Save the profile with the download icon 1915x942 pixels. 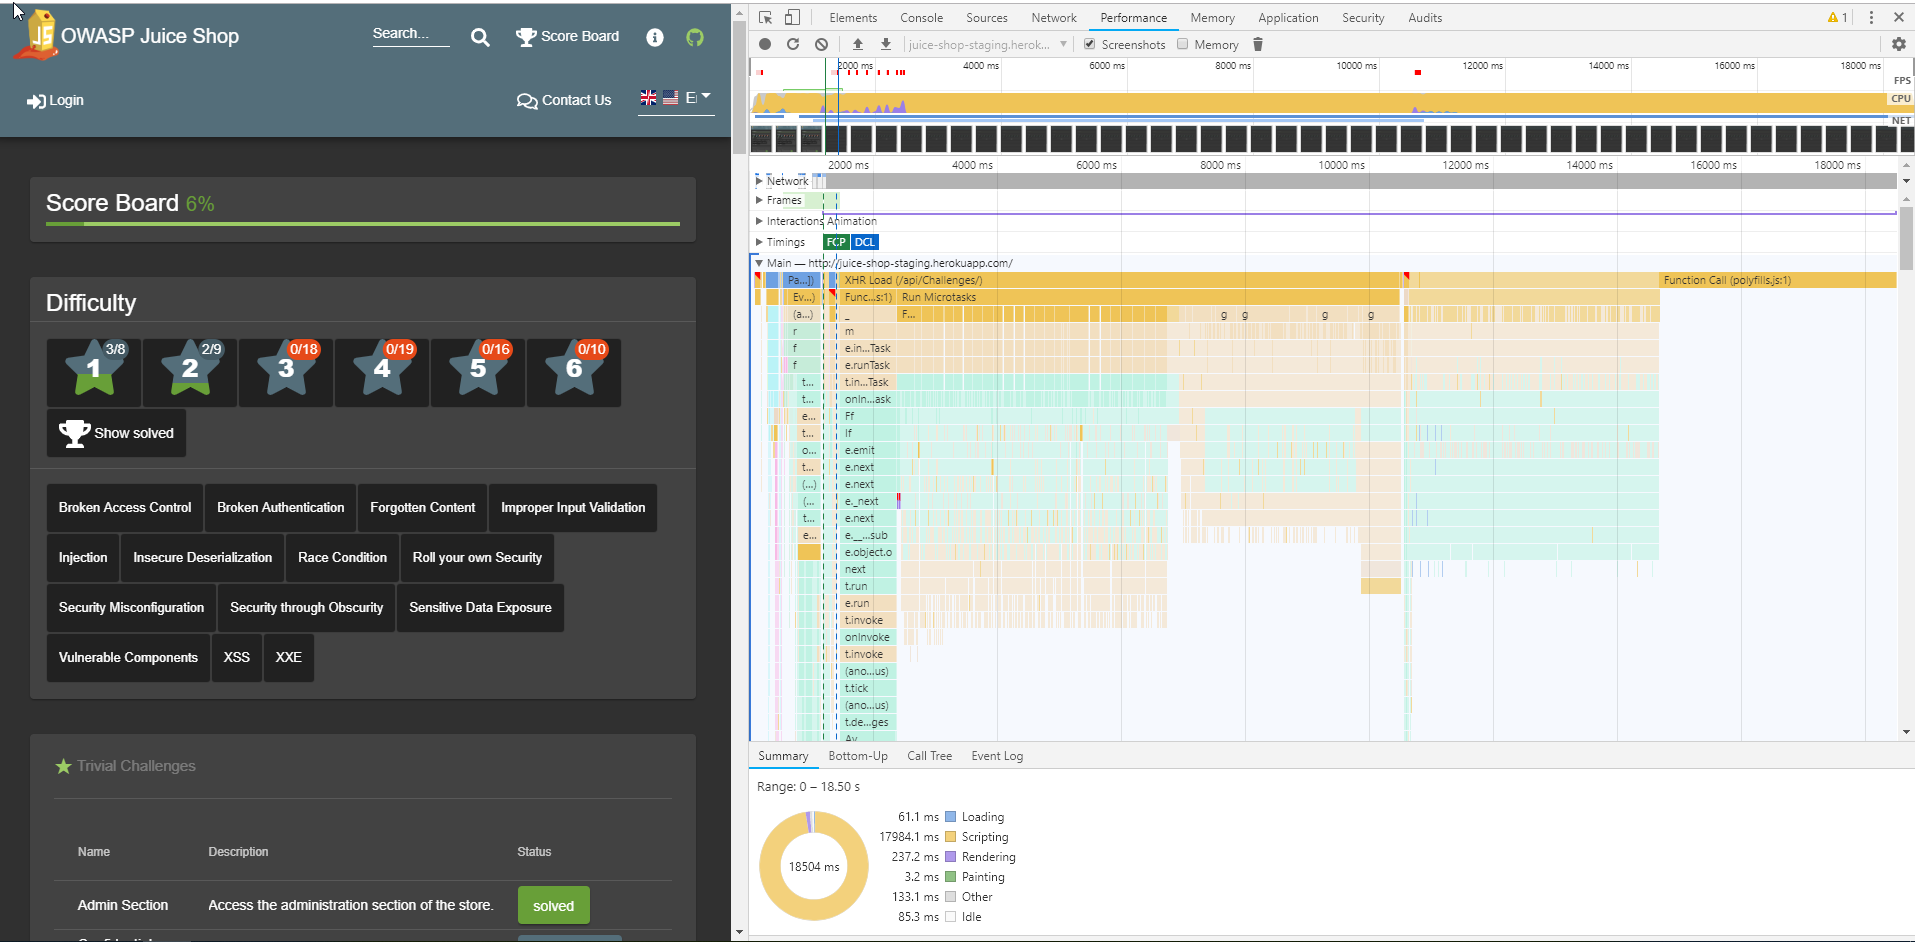886,44
